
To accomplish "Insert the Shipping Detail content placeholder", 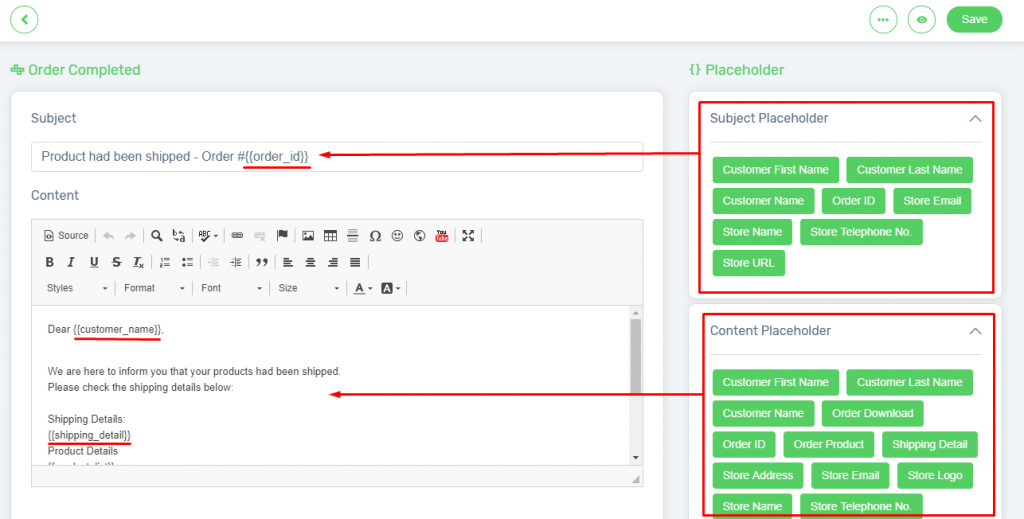I will pos(929,444).
